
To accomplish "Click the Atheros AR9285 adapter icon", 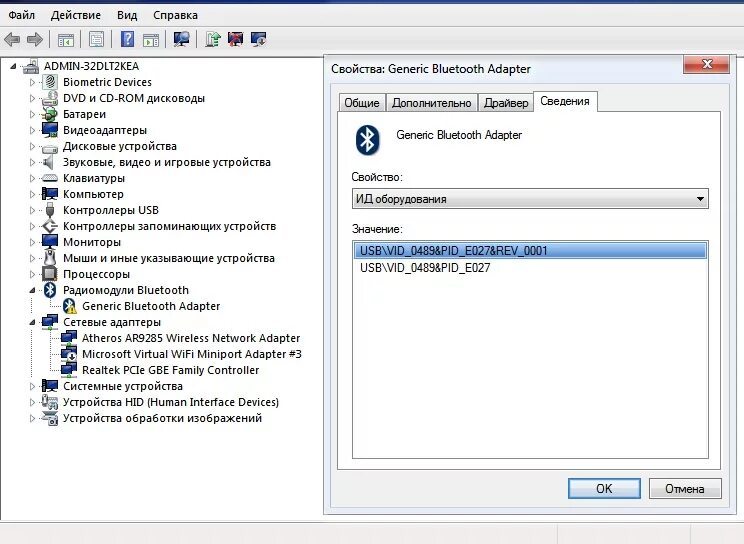I will coord(69,338).
